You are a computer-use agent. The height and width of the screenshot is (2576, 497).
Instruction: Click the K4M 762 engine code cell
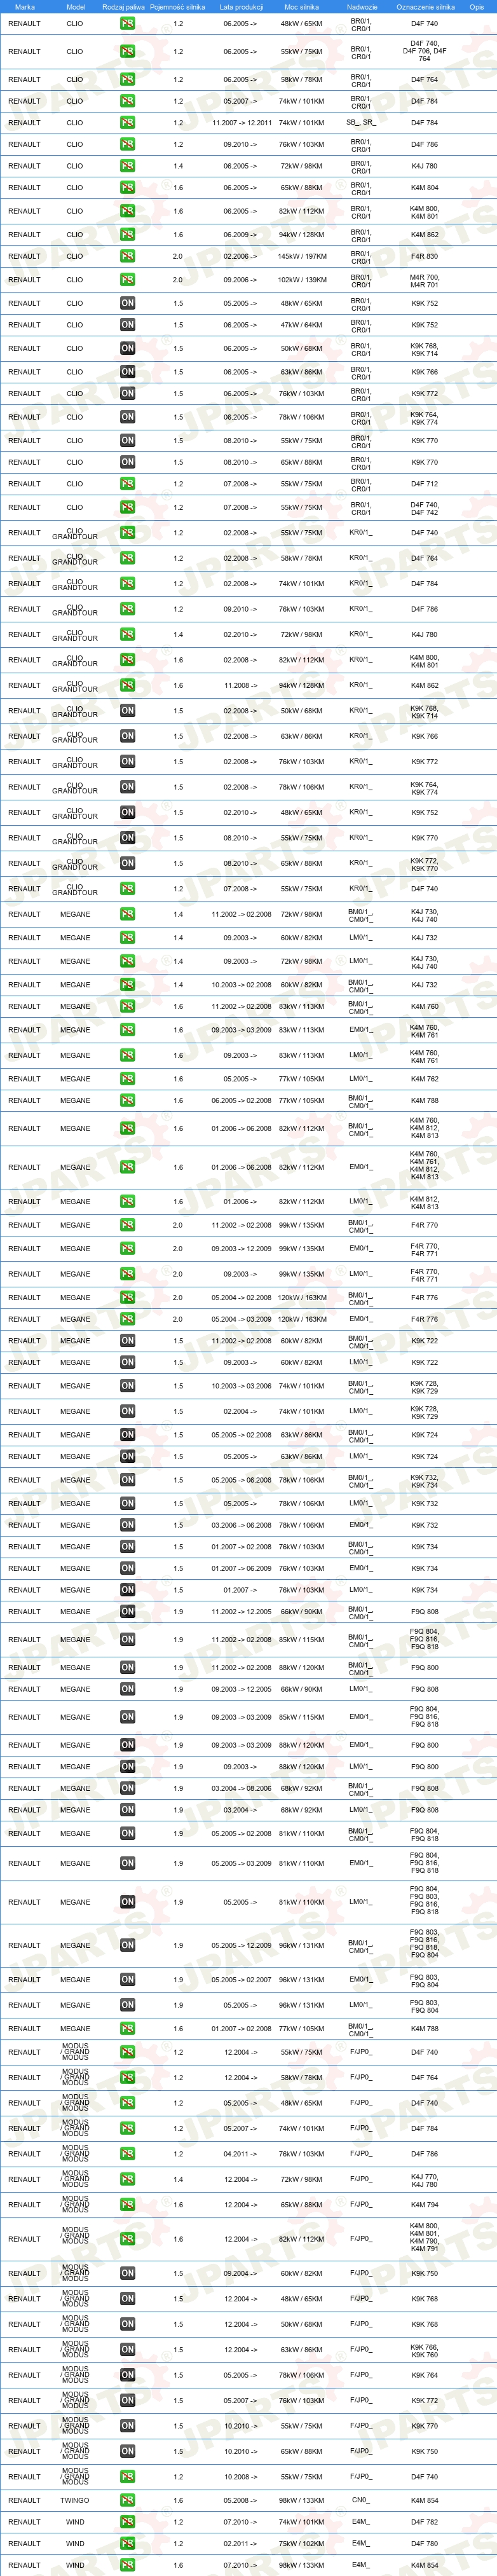(x=424, y=1079)
